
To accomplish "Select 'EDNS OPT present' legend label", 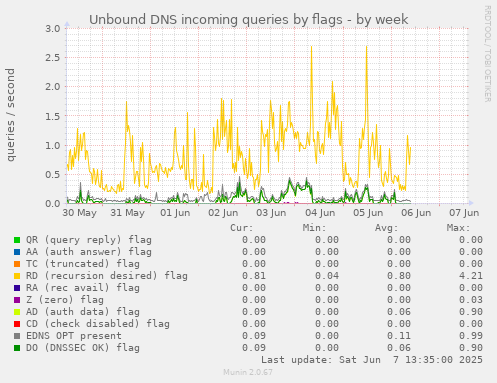I will (x=74, y=336).
